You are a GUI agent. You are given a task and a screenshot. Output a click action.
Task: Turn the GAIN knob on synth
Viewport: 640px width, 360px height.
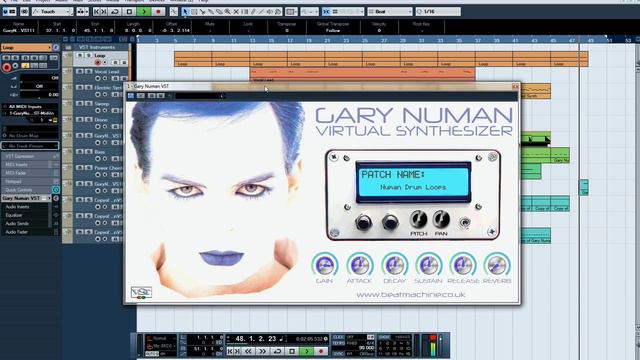pyautogui.click(x=325, y=265)
